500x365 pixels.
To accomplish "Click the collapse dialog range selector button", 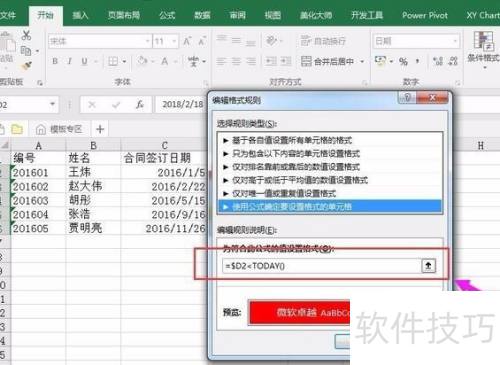I will (429, 266).
